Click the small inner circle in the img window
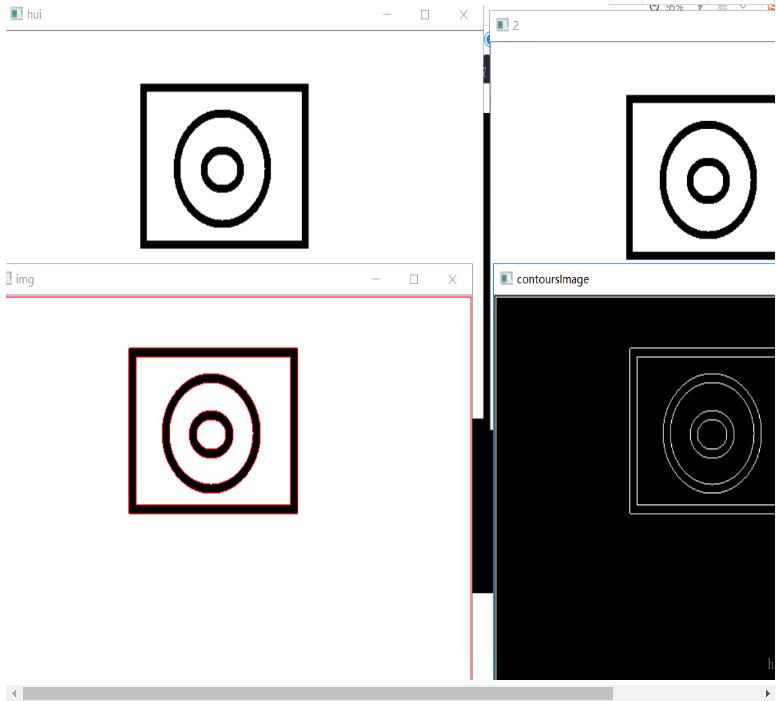The width and height of the screenshot is (776, 701). click(x=211, y=434)
